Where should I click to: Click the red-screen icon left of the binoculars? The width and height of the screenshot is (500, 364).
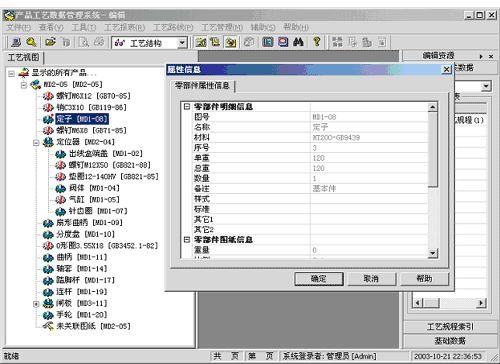[283, 42]
